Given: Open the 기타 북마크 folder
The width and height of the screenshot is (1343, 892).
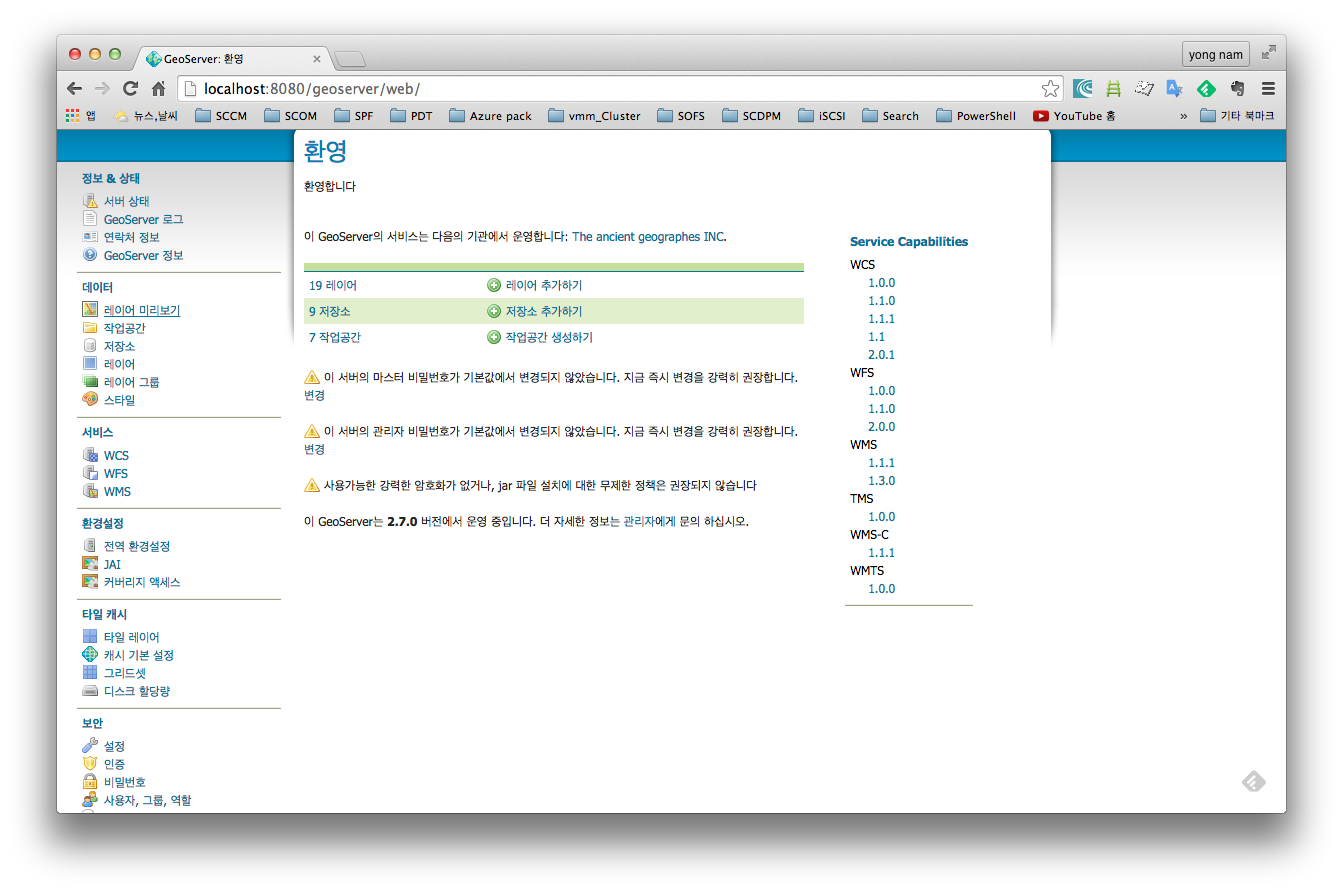Looking at the screenshot, I should [1237, 116].
